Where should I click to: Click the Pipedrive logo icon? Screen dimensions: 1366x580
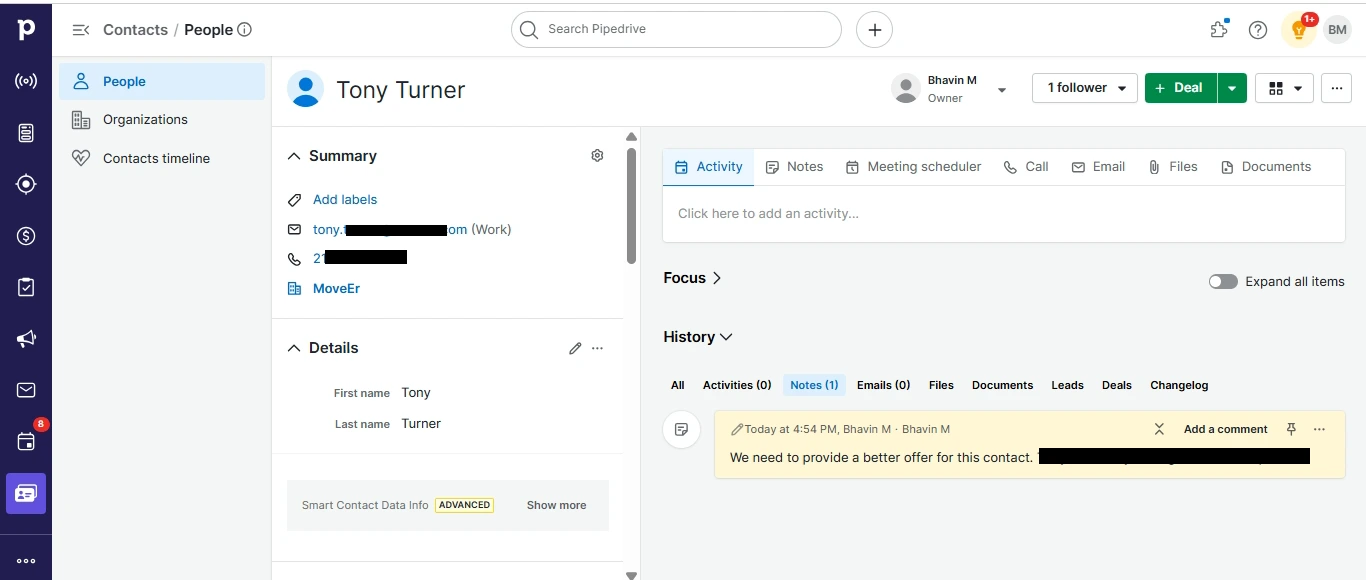point(26,30)
